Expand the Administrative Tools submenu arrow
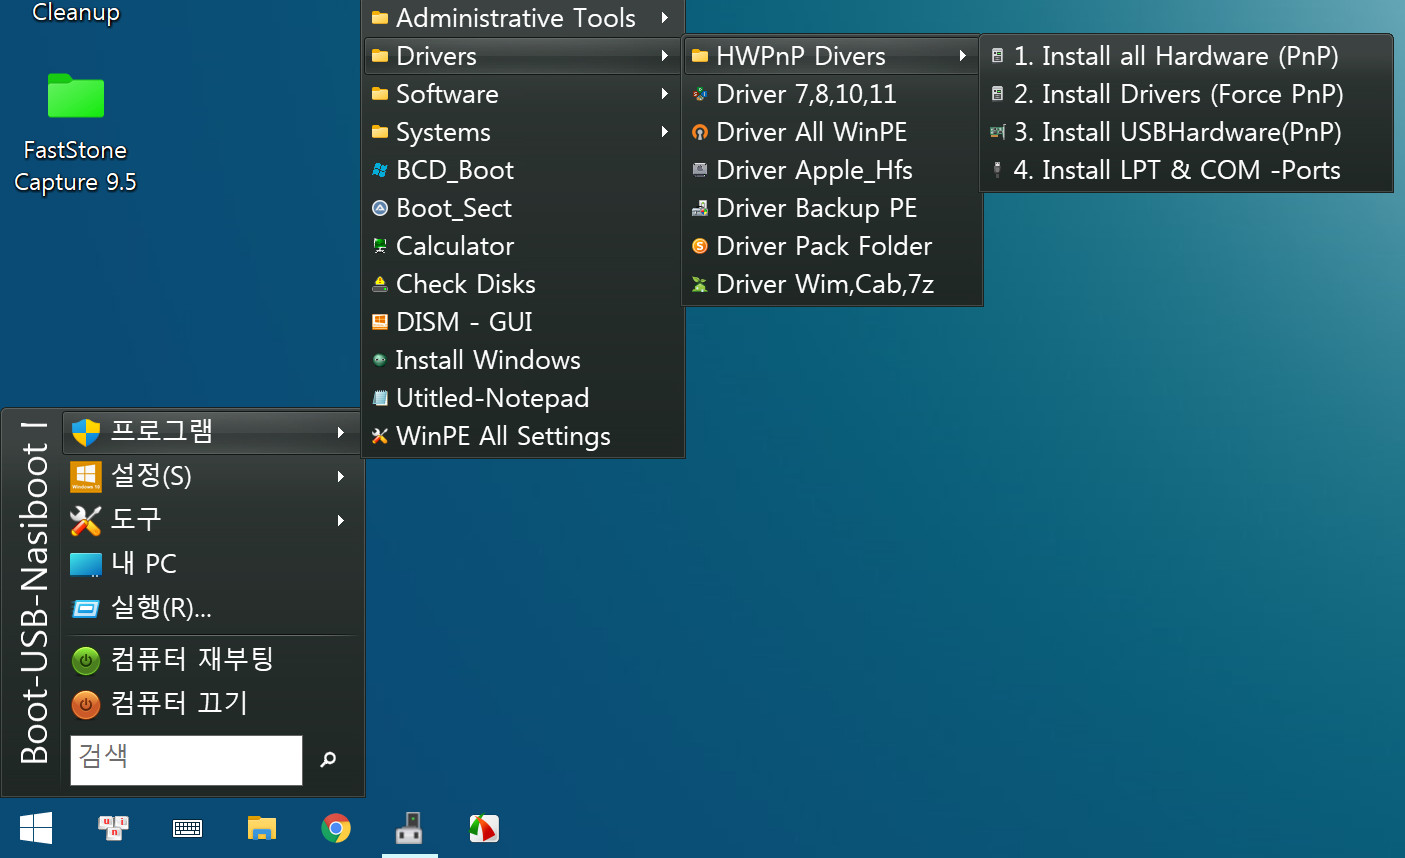The image size is (1405, 858). tap(664, 18)
